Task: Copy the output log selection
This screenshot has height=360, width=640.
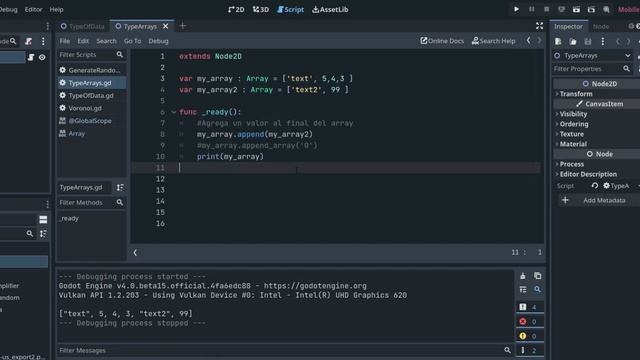Action: (x=538, y=276)
